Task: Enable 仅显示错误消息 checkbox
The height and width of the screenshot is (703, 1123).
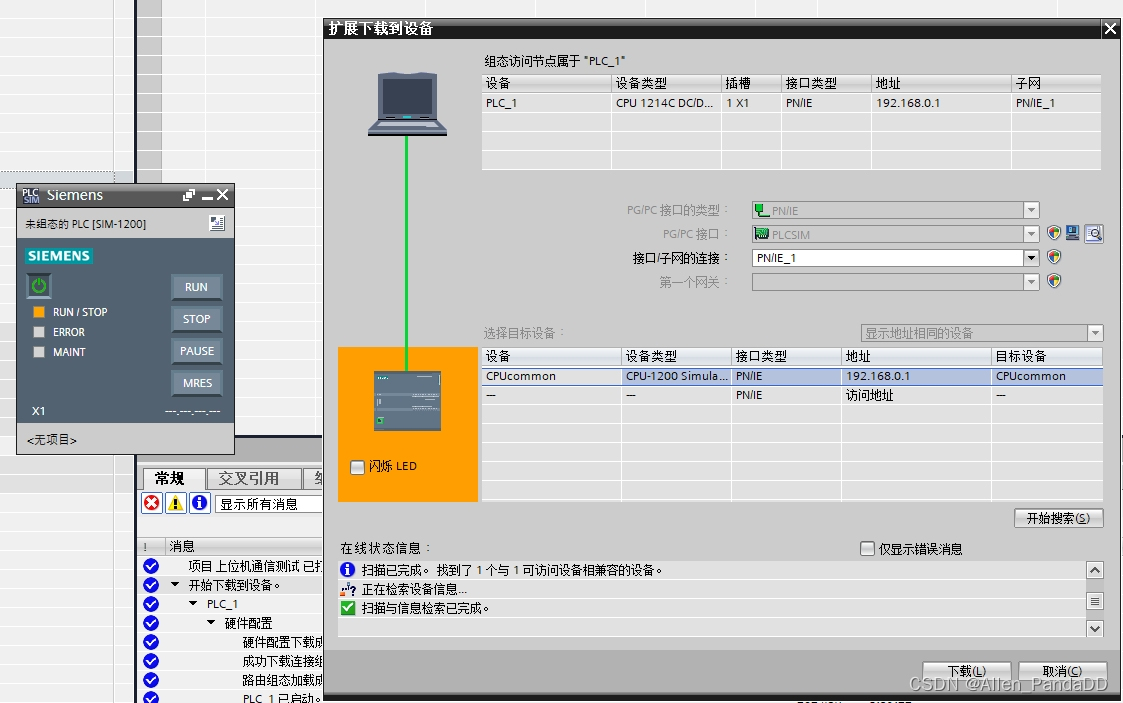Action: coord(867,548)
